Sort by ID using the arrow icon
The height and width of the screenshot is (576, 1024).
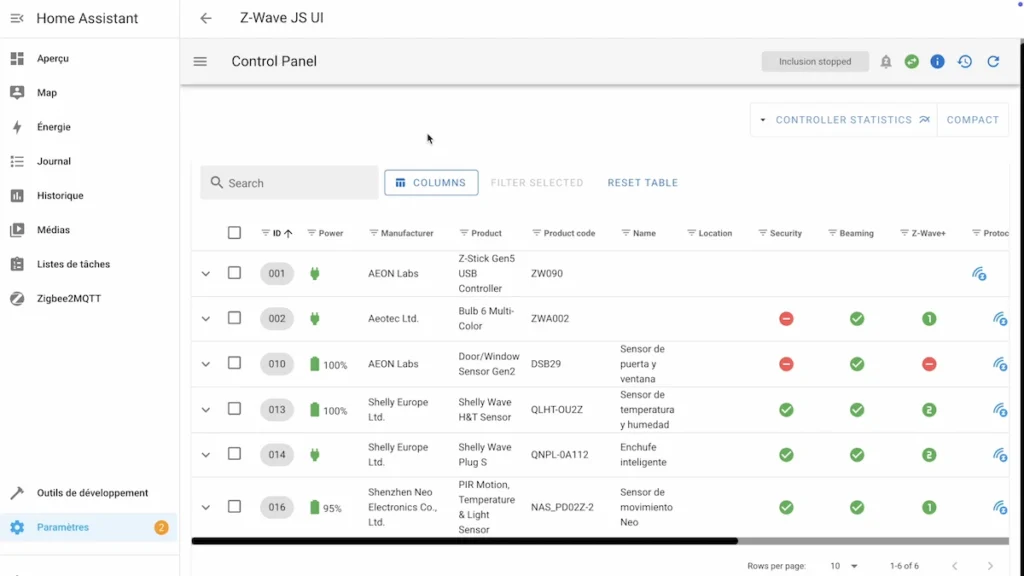click(288, 233)
